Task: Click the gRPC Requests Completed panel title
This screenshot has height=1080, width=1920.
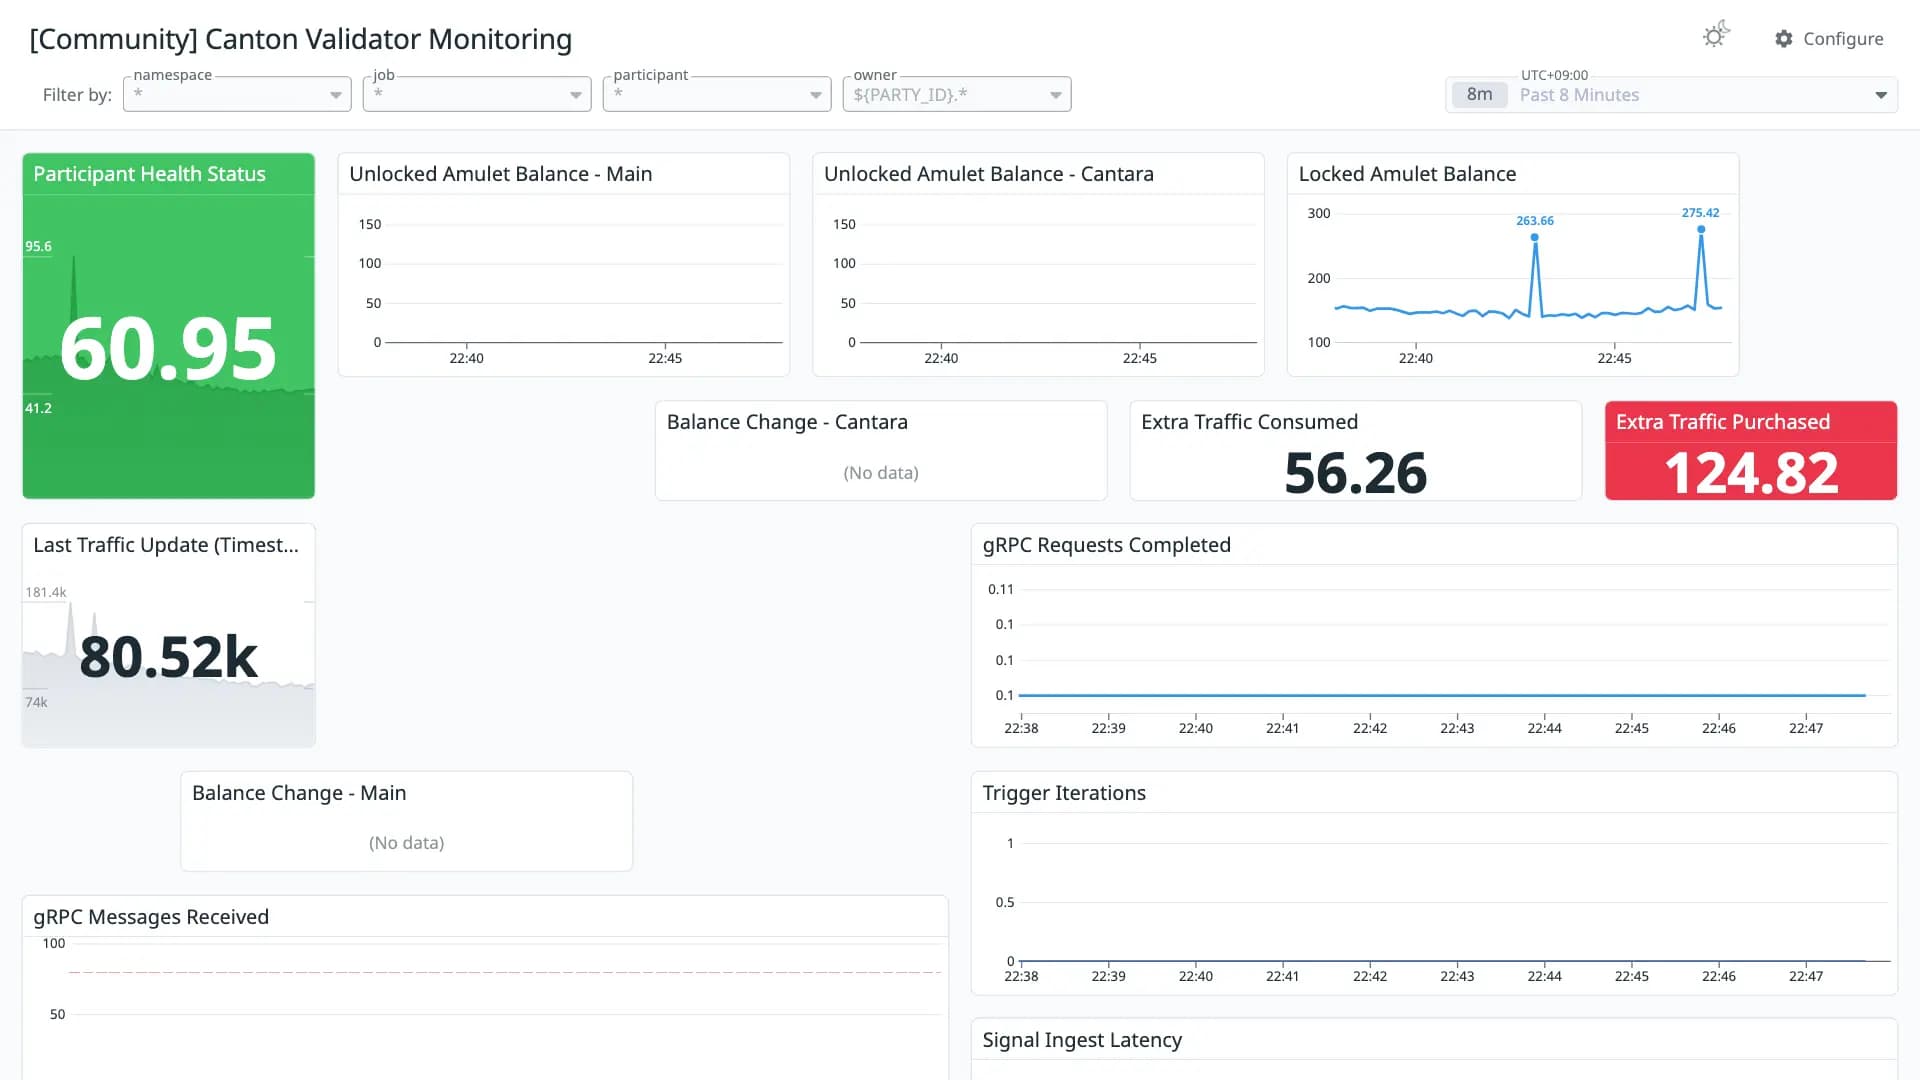Action: tap(1106, 545)
